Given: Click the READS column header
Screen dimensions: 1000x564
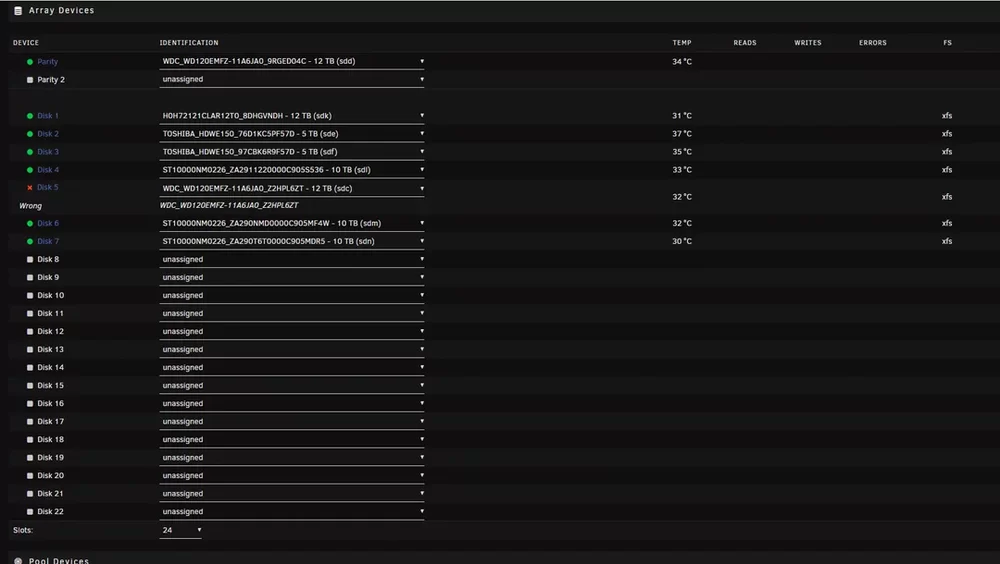Looking at the screenshot, I should pyautogui.click(x=745, y=43).
